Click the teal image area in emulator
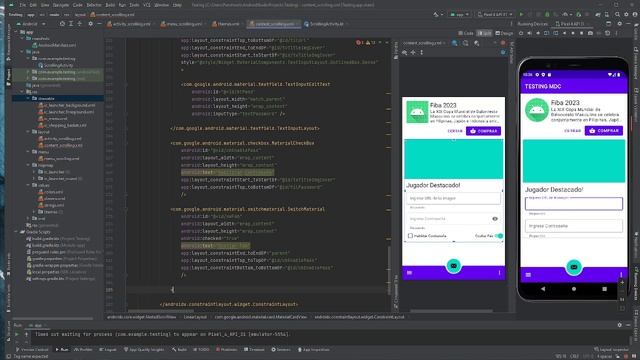The width and height of the screenshot is (640, 360). point(574,161)
